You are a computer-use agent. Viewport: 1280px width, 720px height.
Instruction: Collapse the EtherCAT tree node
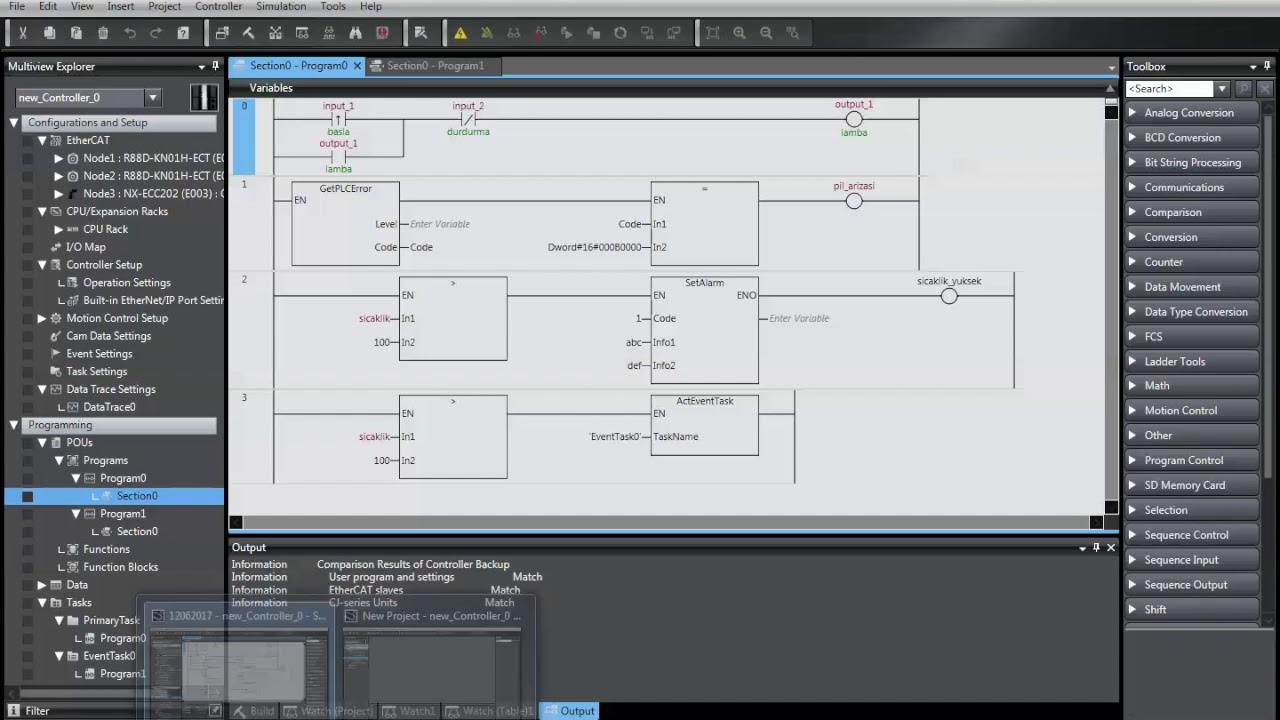pos(42,140)
